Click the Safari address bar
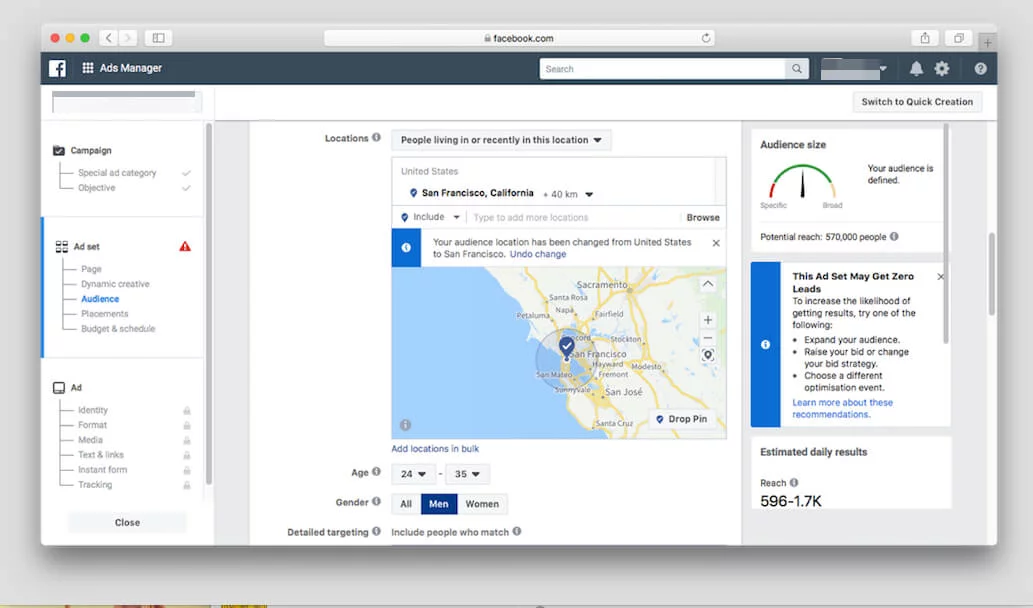The image size is (1033, 608). [x=519, y=38]
